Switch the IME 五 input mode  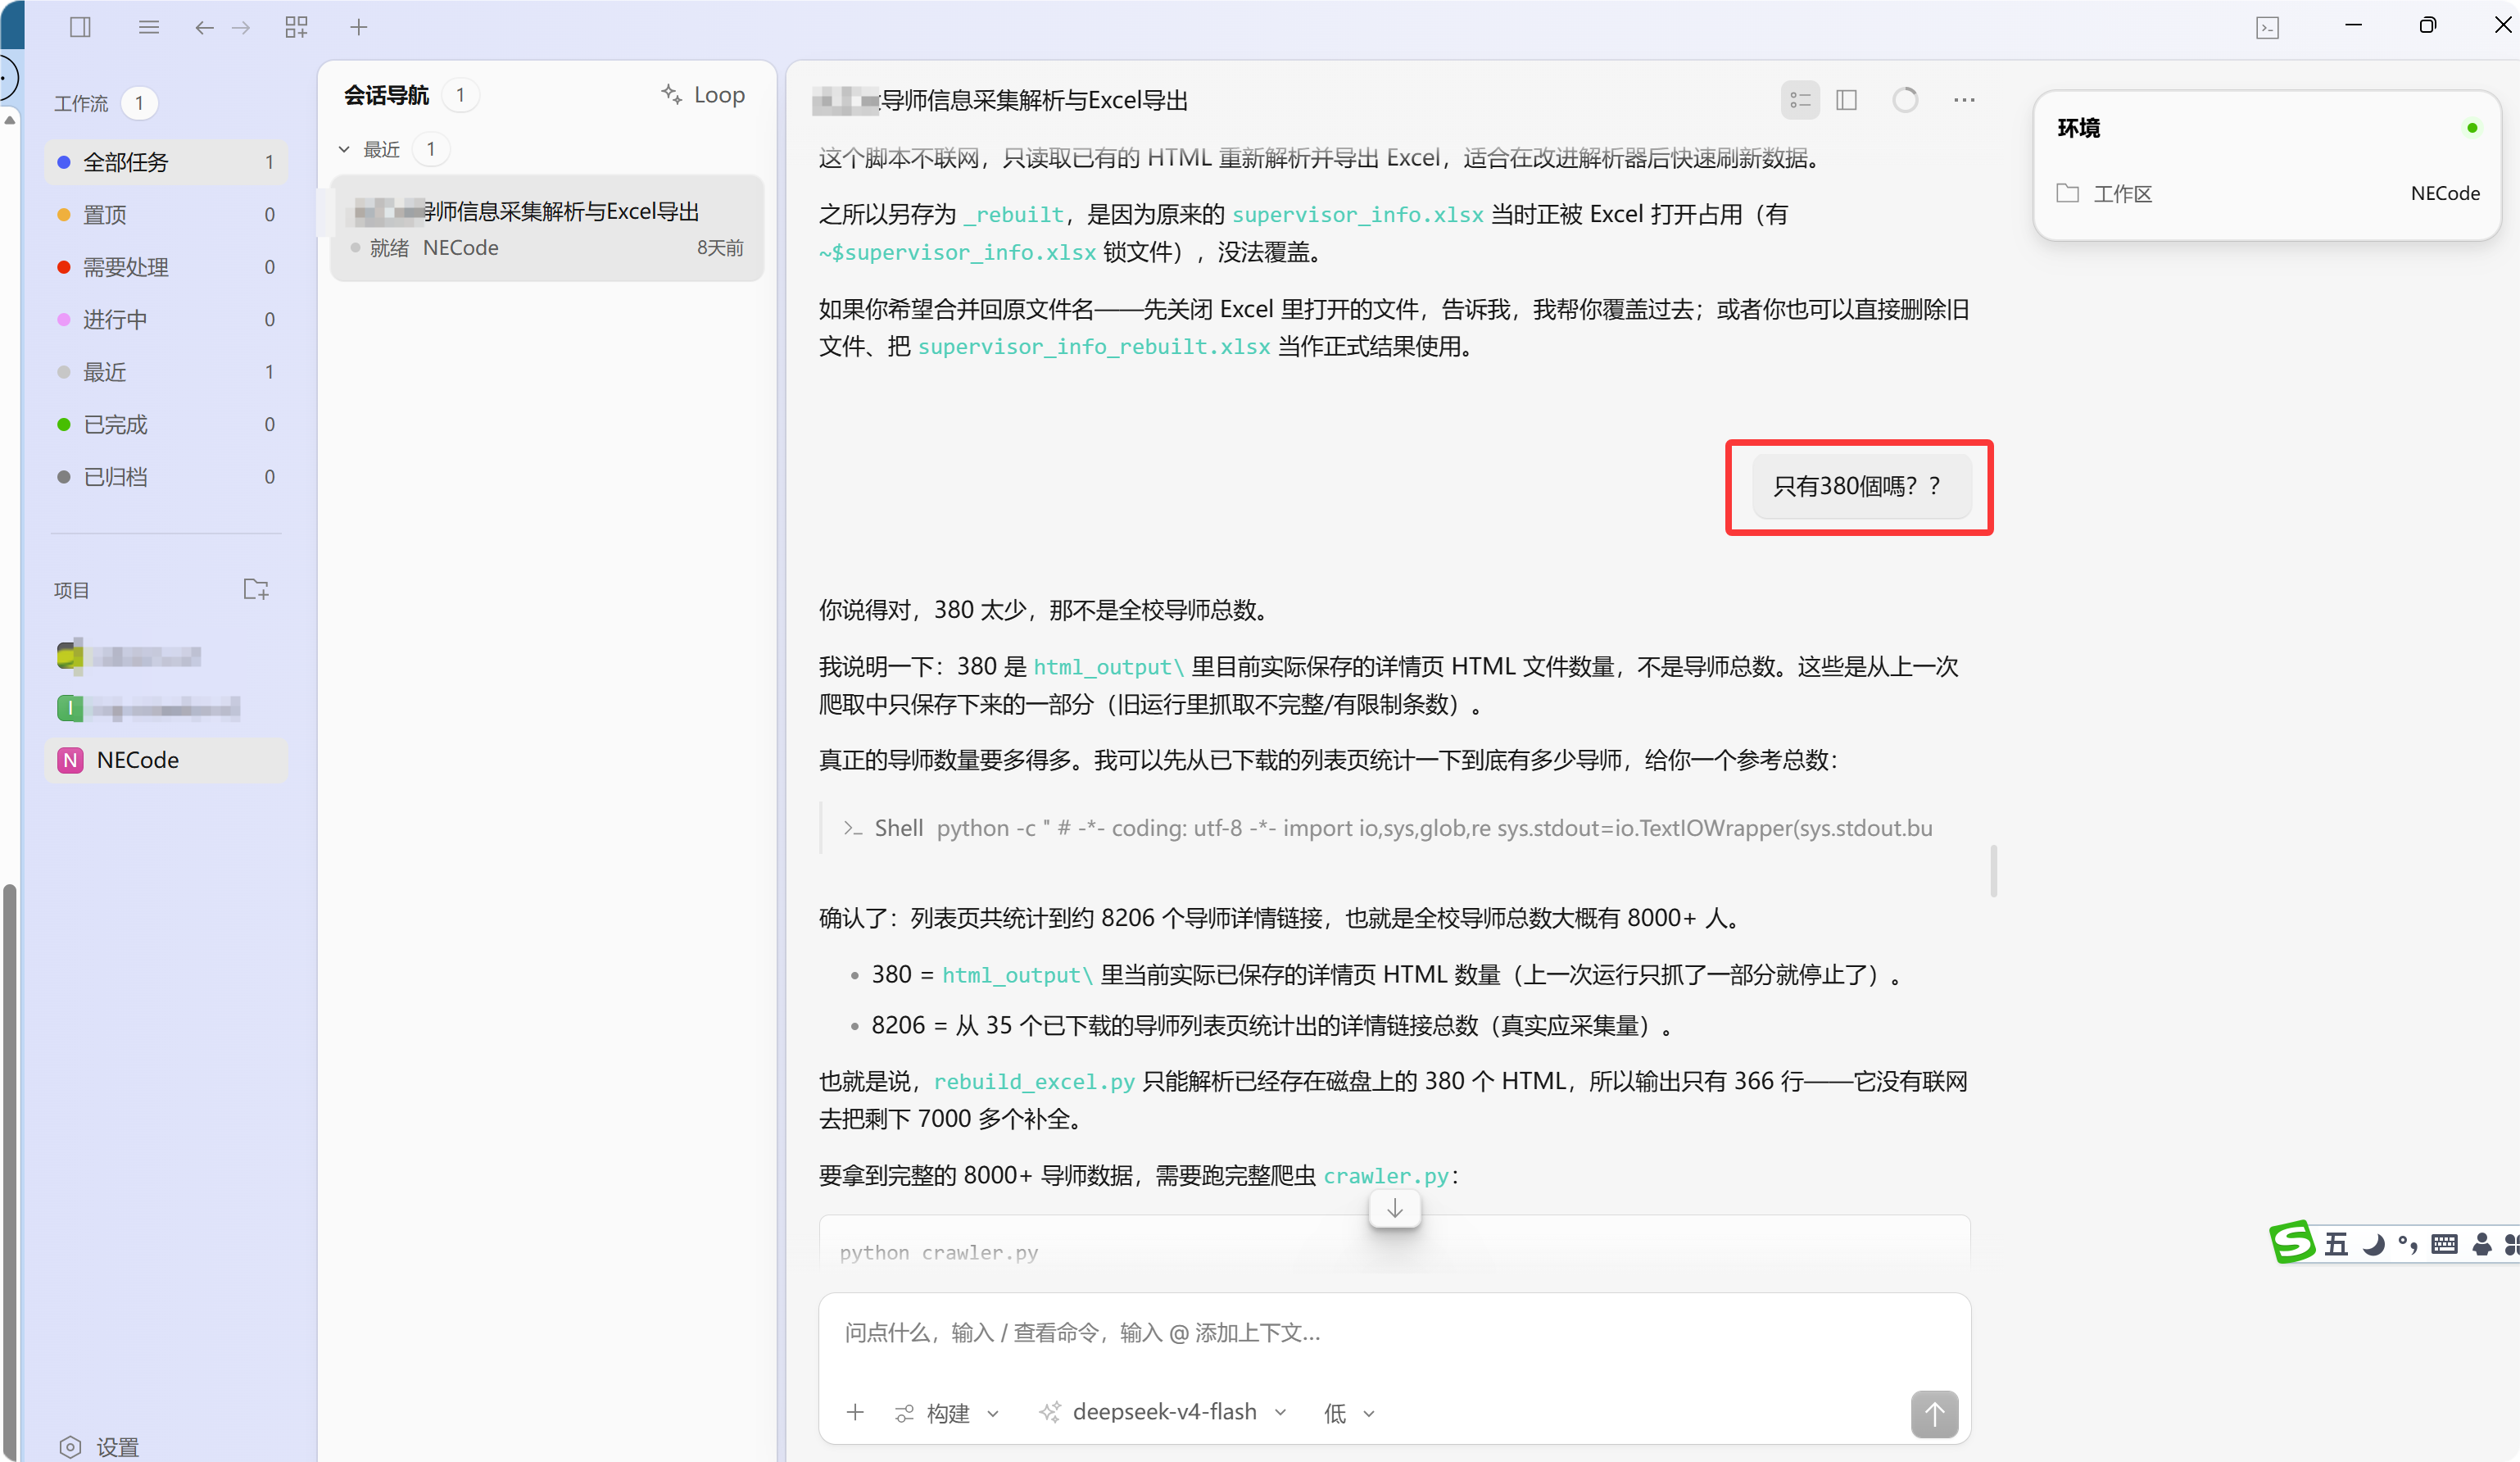point(2336,1244)
